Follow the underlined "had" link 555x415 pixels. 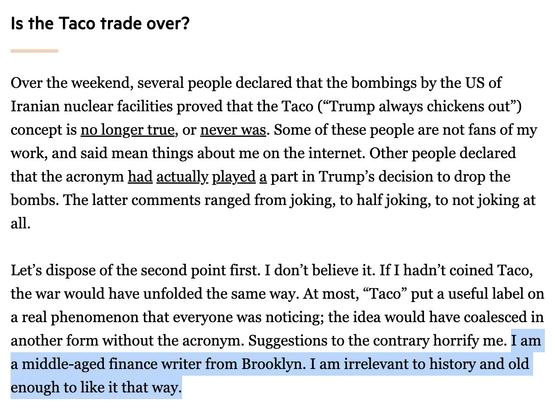140,176
